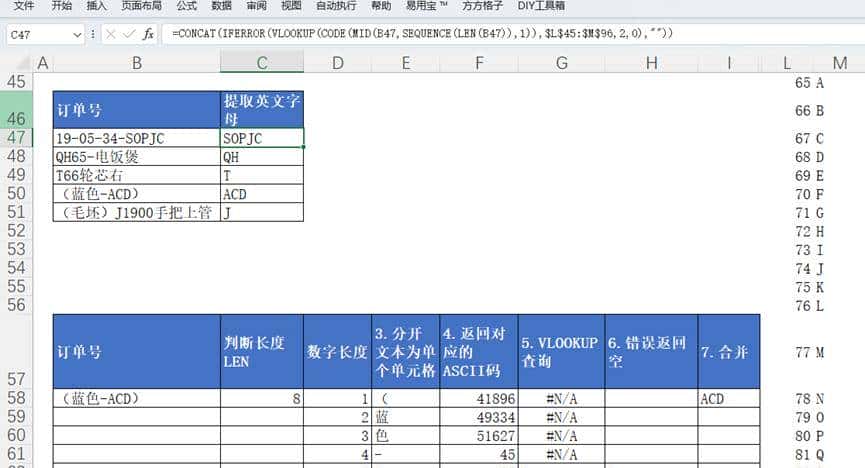
Task: Select the 订单号 header in row 46
Action: [x=136, y=110]
